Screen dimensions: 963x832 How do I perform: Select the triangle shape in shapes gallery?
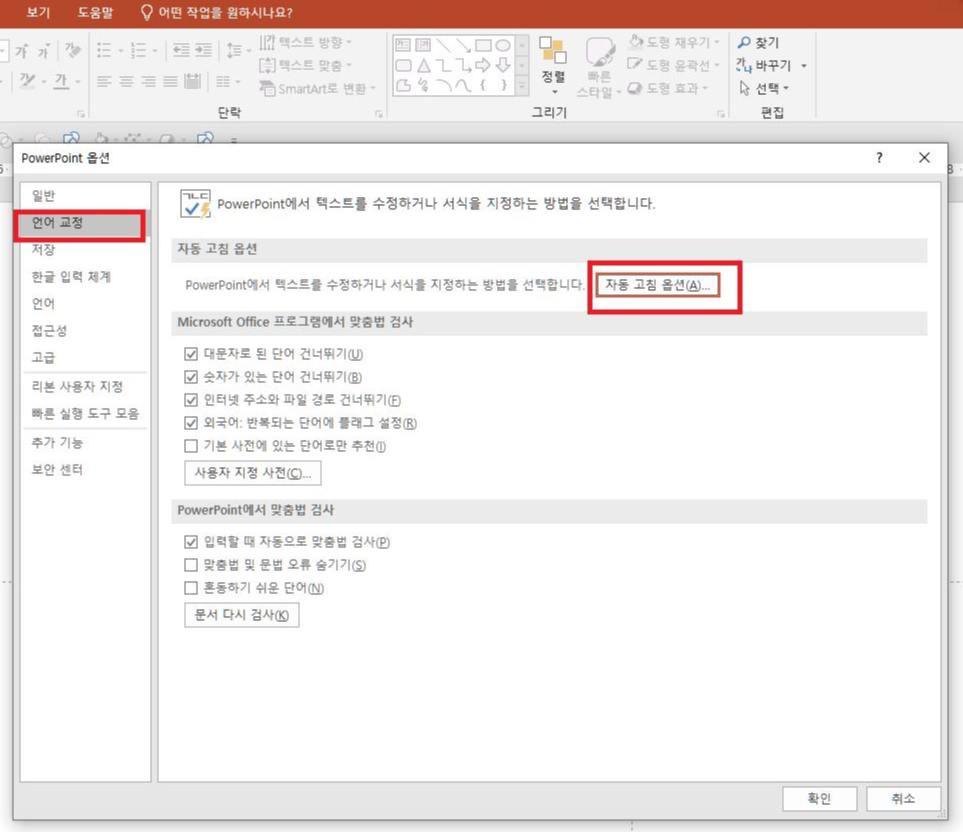424,66
